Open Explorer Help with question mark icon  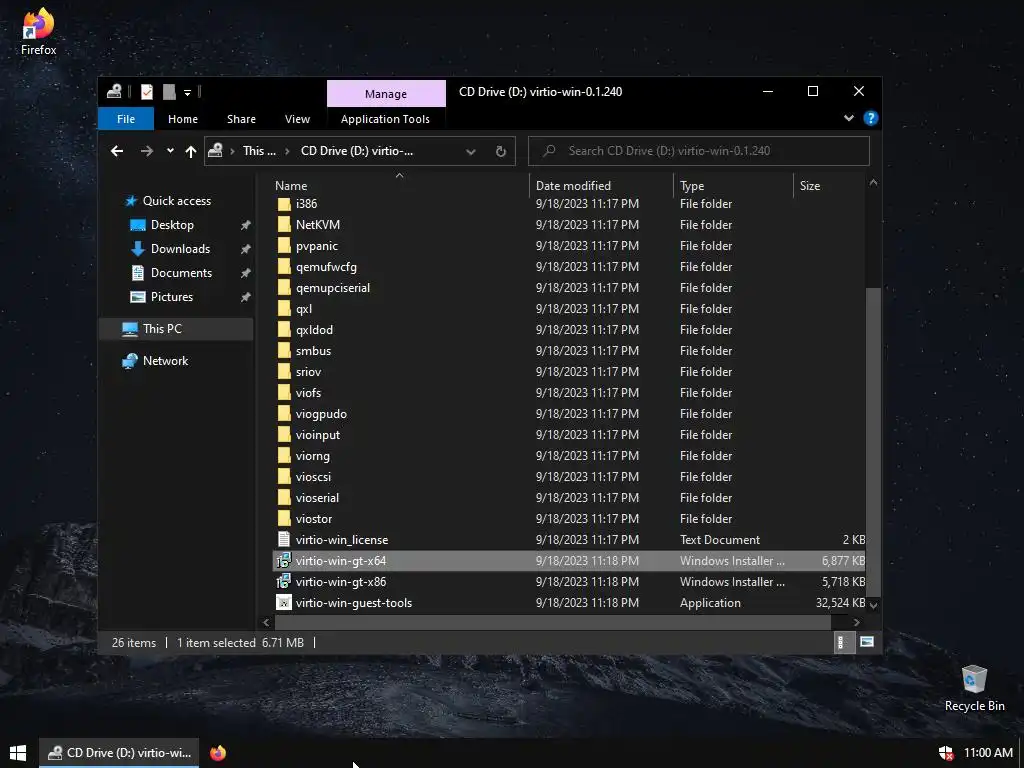[x=871, y=118]
